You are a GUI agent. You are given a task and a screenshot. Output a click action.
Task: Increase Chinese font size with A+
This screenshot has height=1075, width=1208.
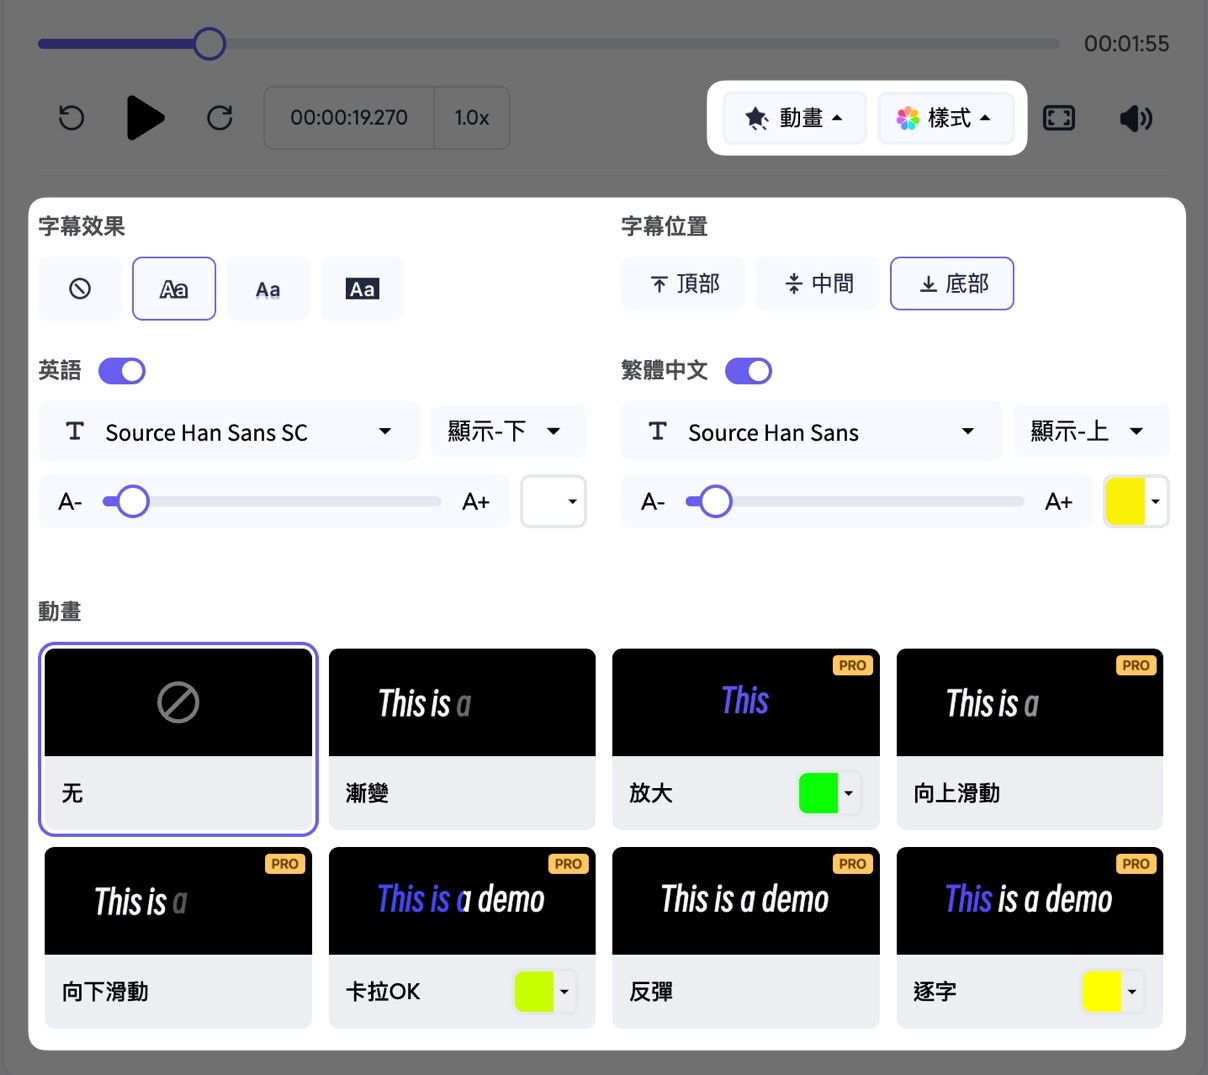[1059, 502]
